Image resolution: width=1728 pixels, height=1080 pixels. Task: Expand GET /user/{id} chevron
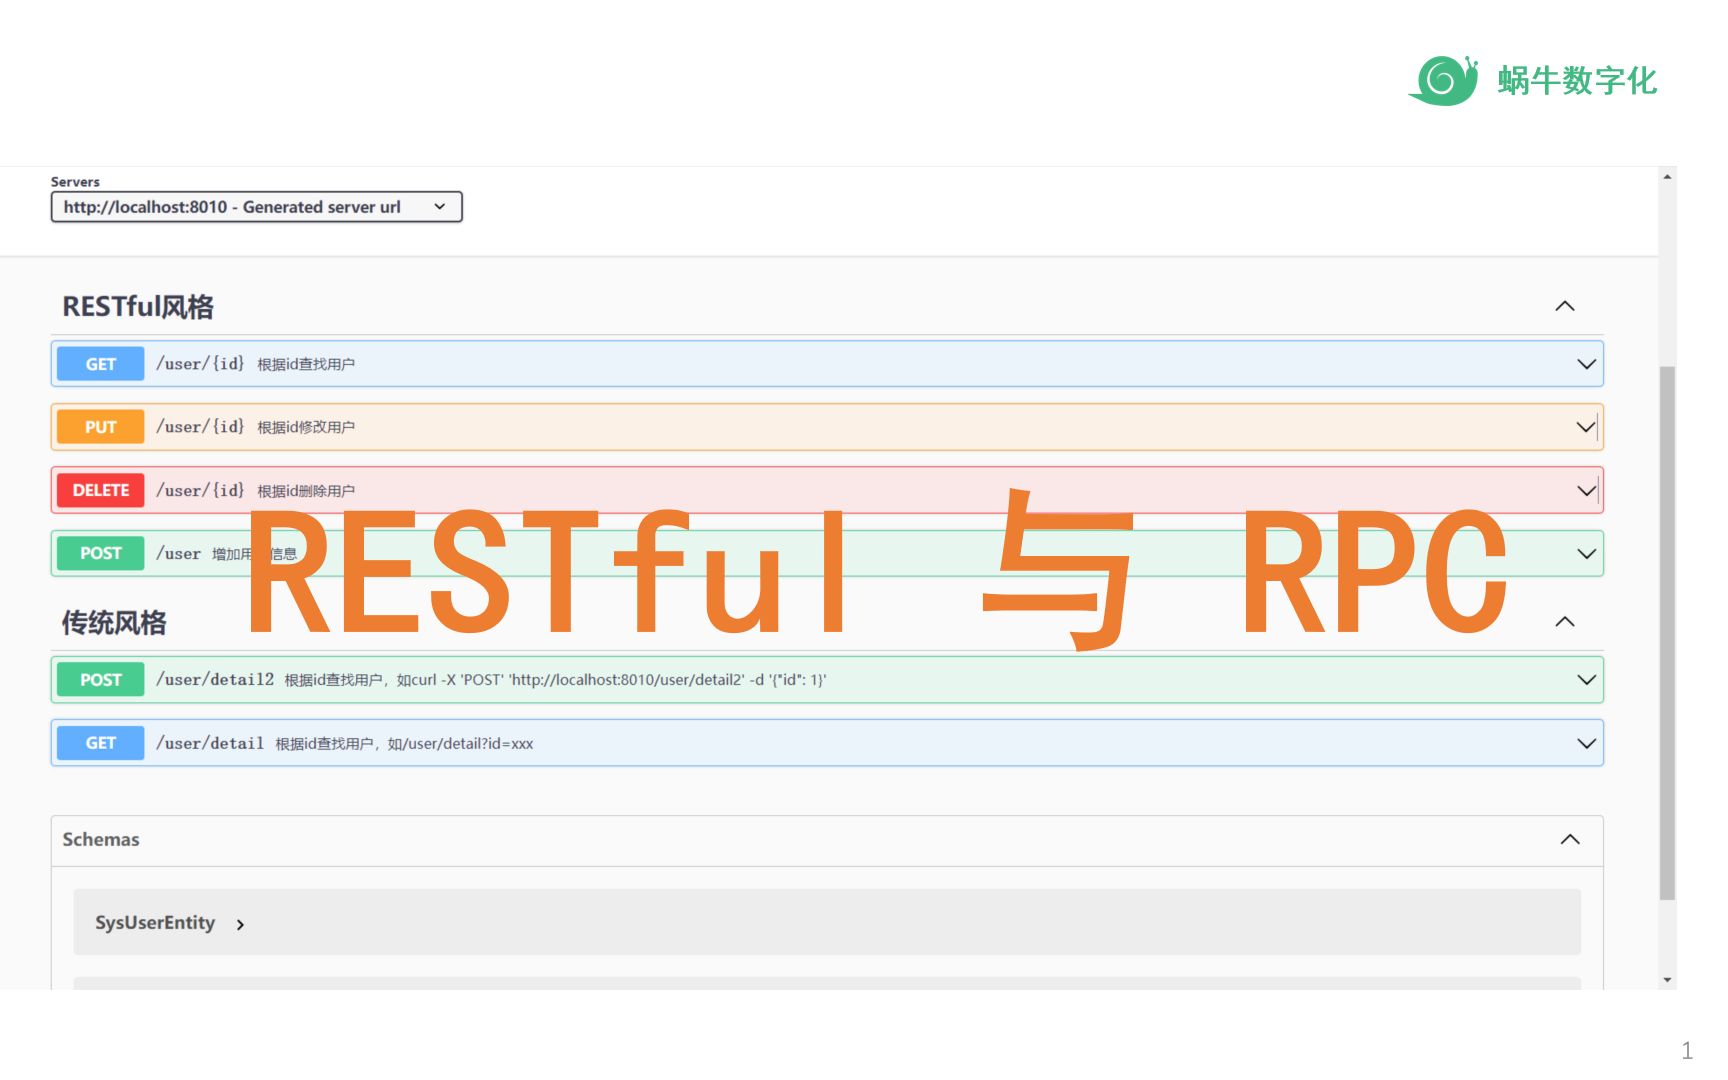(x=1586, y=364)
